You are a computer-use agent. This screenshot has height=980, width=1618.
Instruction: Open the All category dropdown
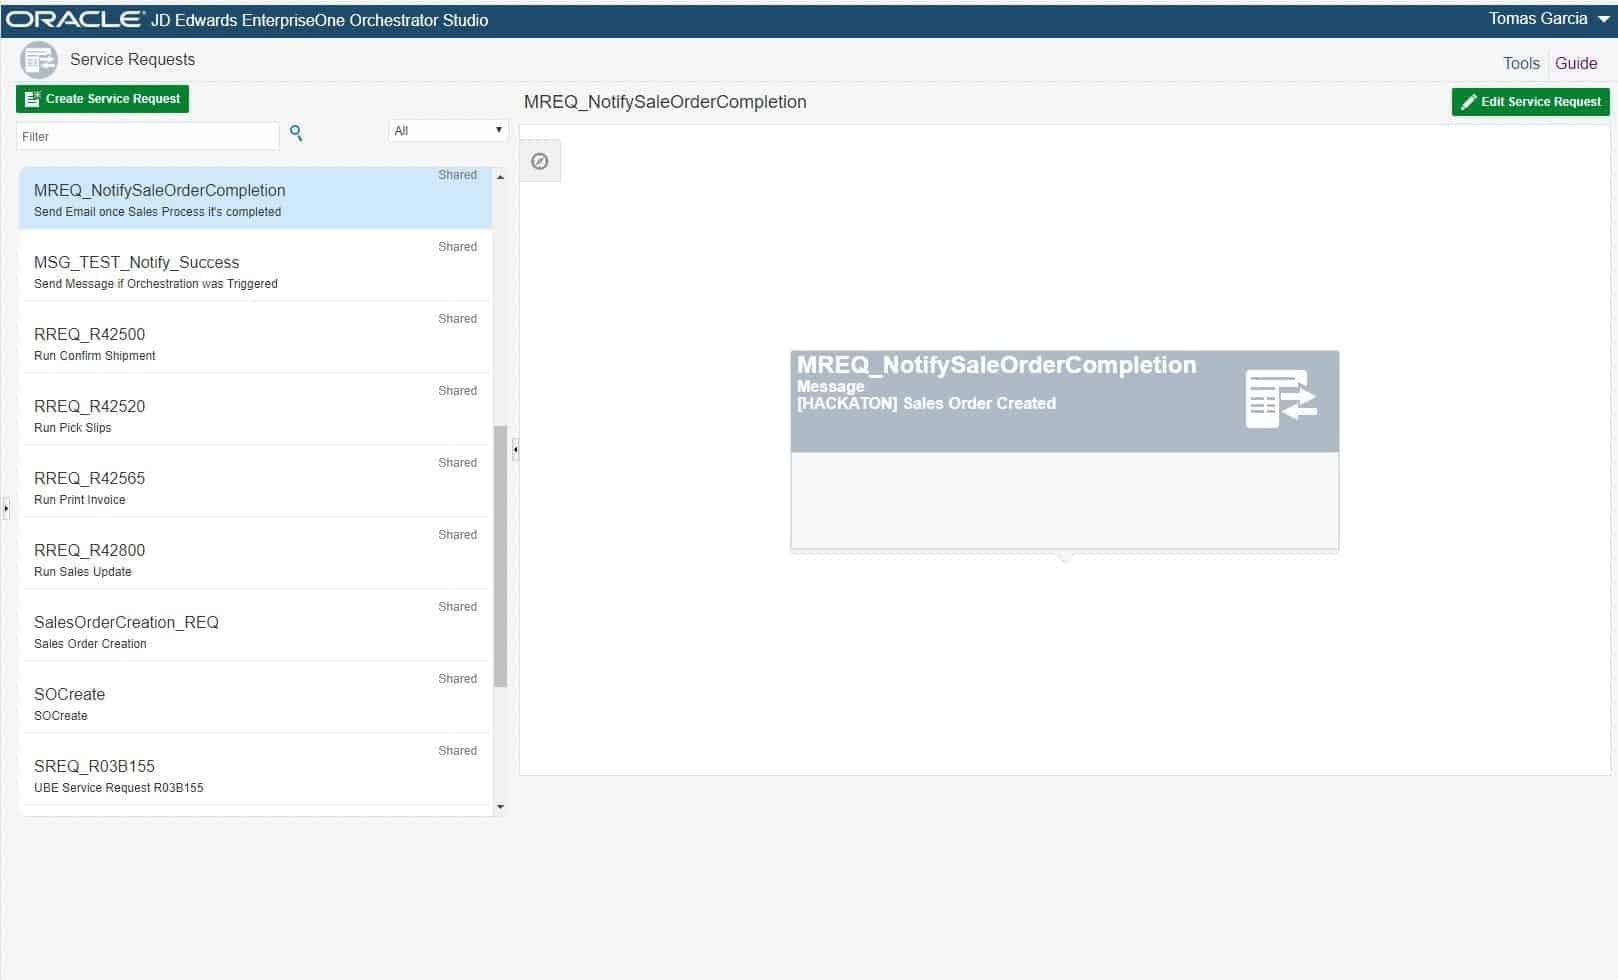tap(448, 131)
